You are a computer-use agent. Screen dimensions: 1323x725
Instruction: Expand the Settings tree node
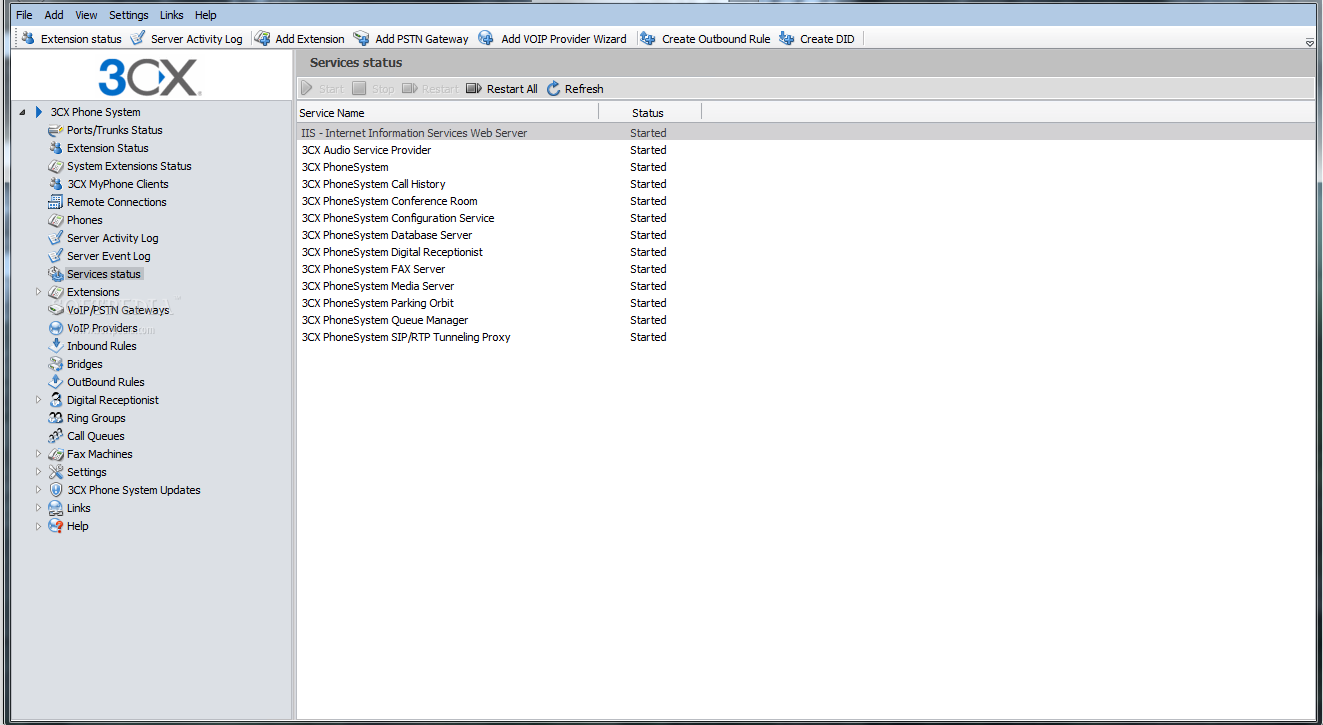39,472
